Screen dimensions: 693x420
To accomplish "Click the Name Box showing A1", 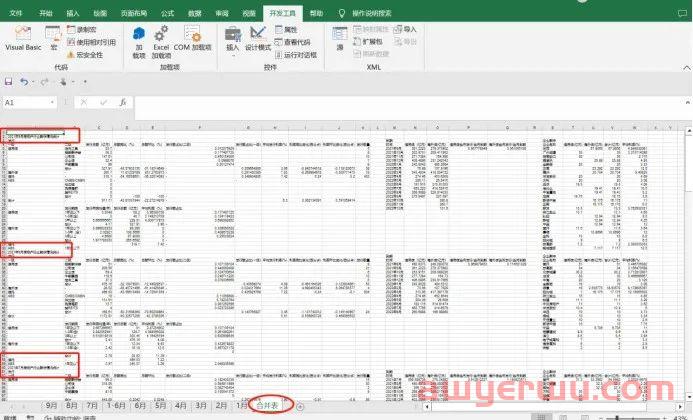I will tap(26, 103).
